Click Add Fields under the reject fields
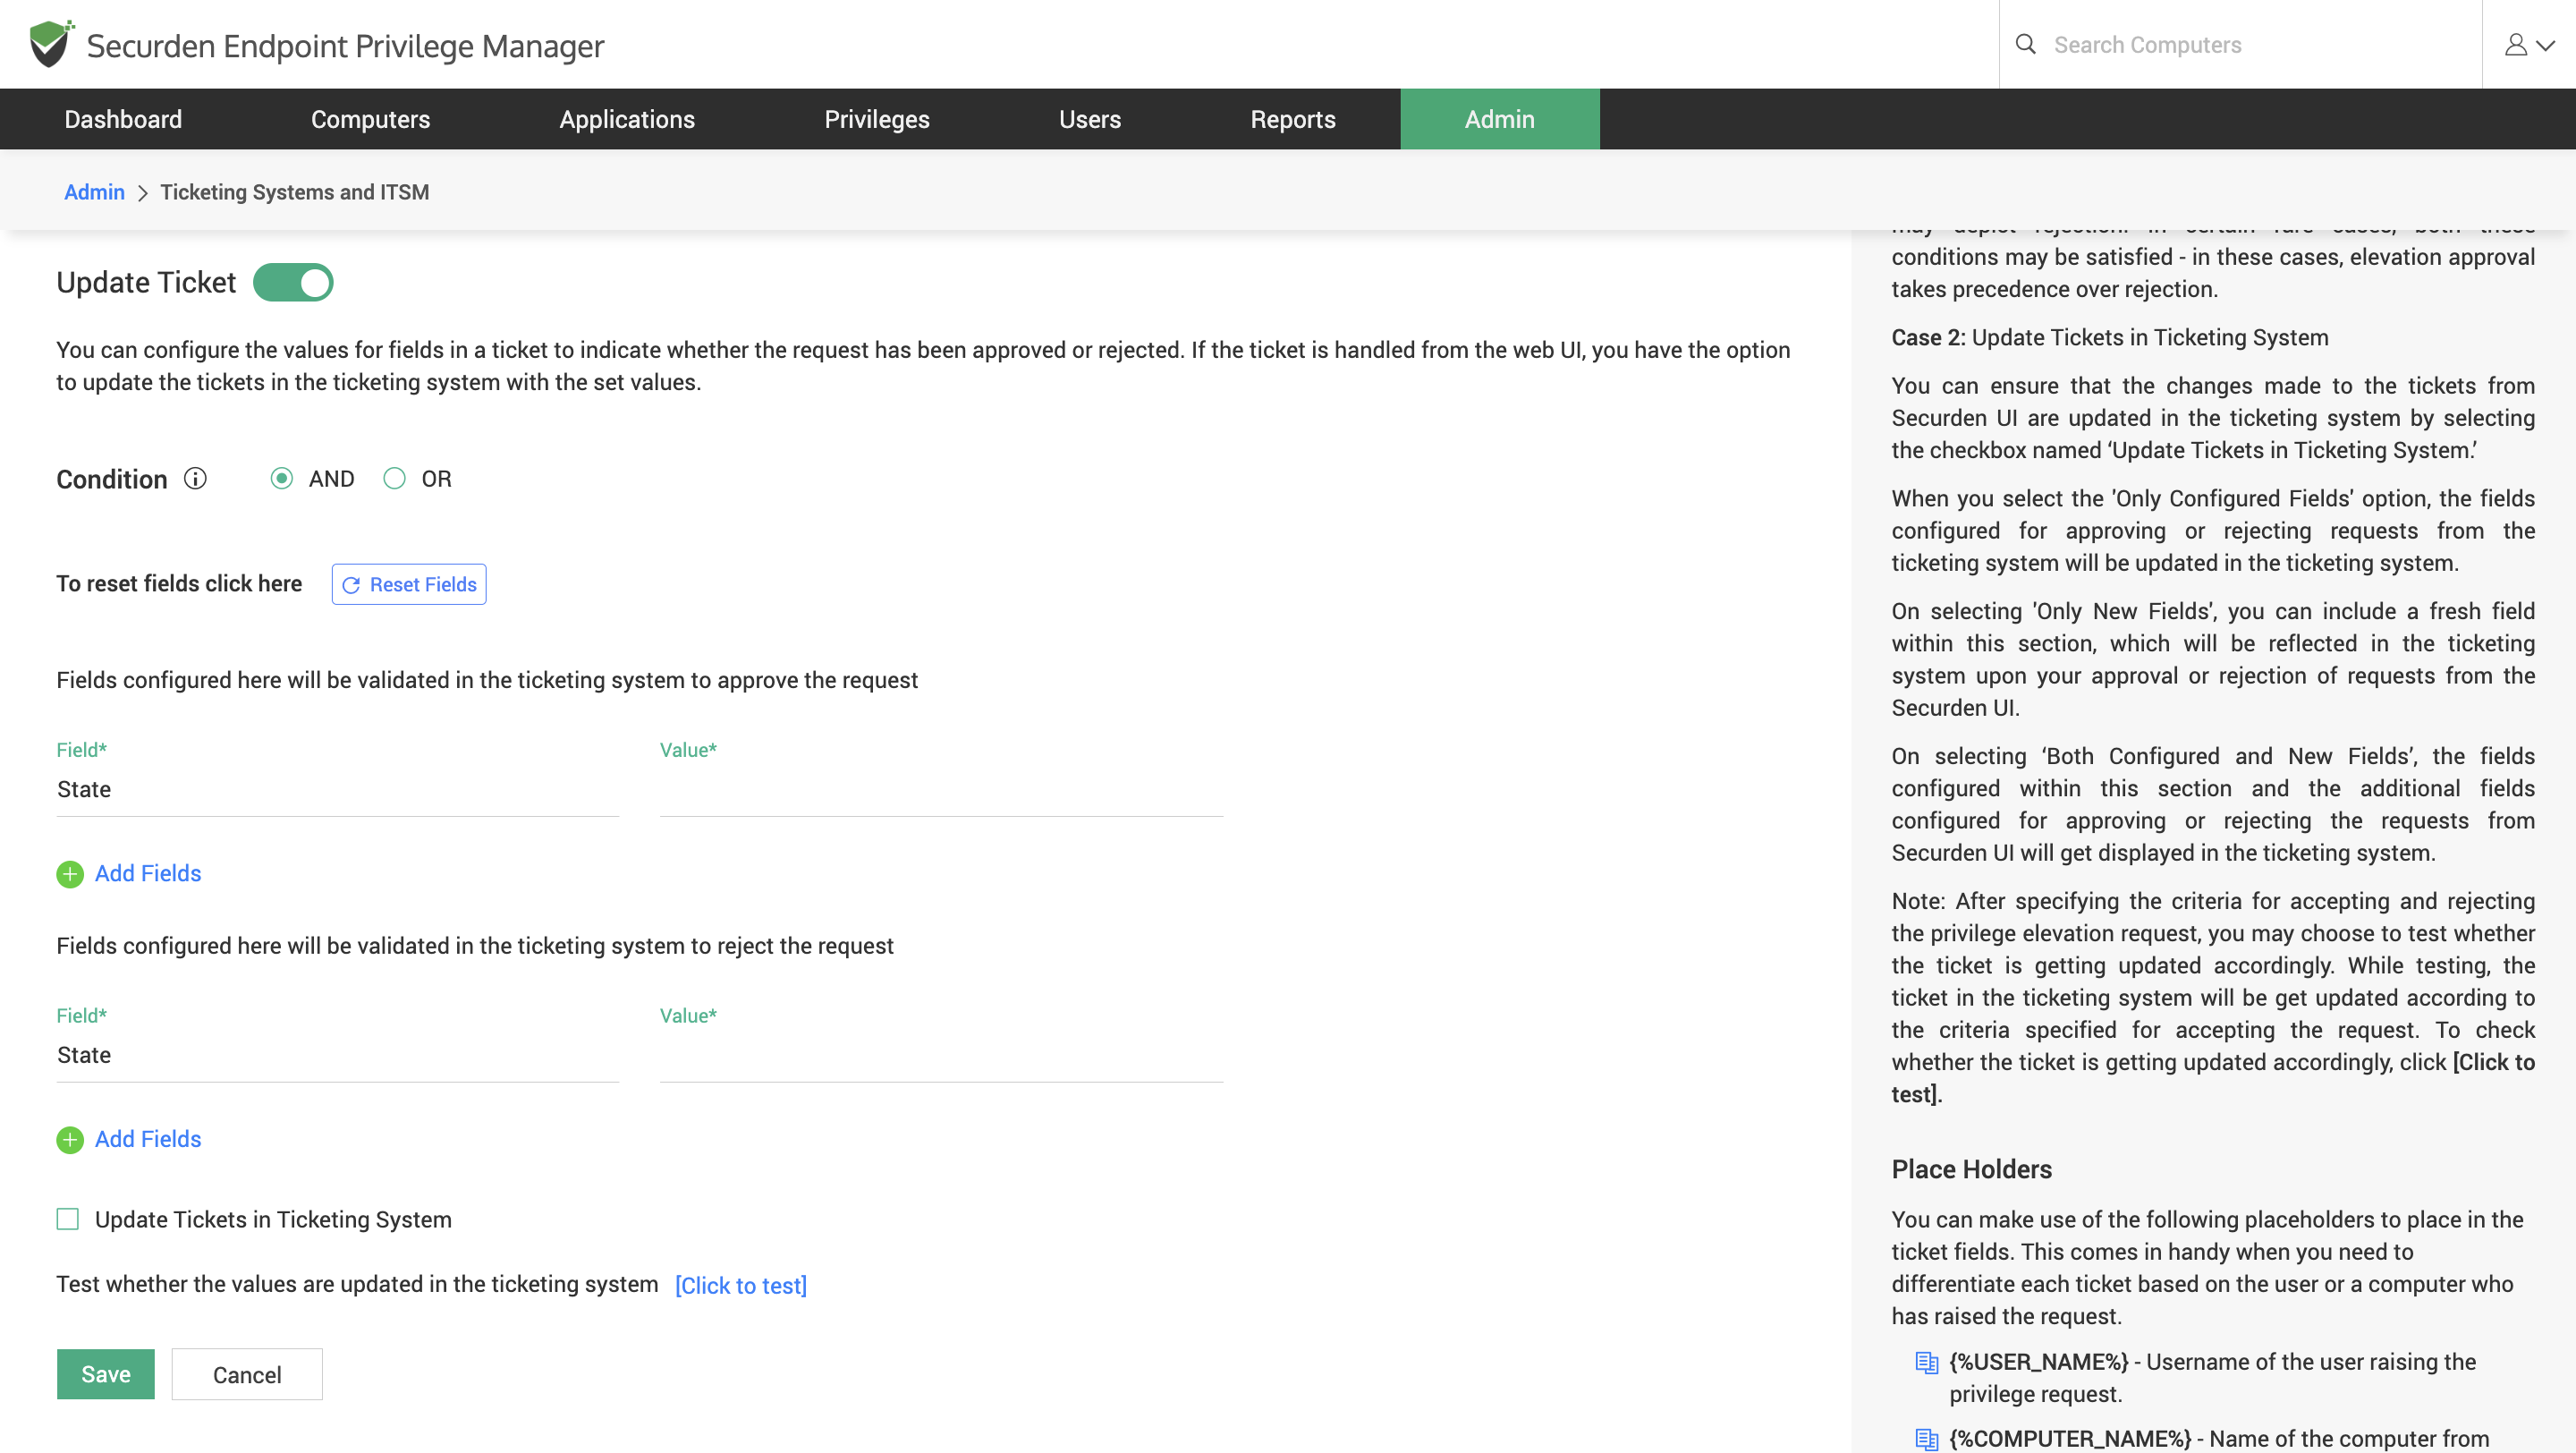The height and width of the screenshot is (1453, 2576). point(148,1139)
